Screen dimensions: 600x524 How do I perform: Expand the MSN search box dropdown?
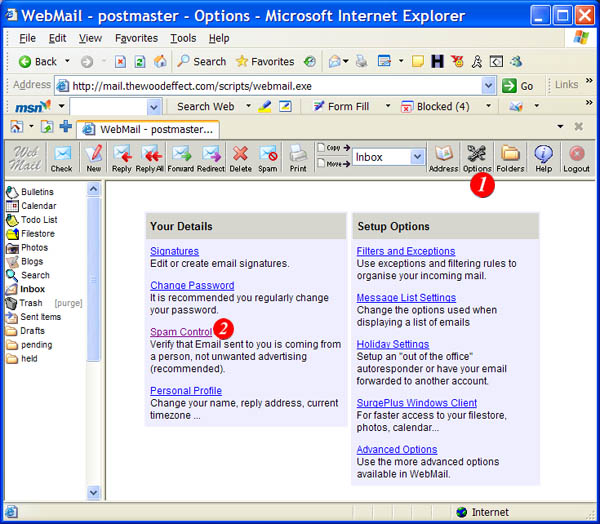click(158, 106)
